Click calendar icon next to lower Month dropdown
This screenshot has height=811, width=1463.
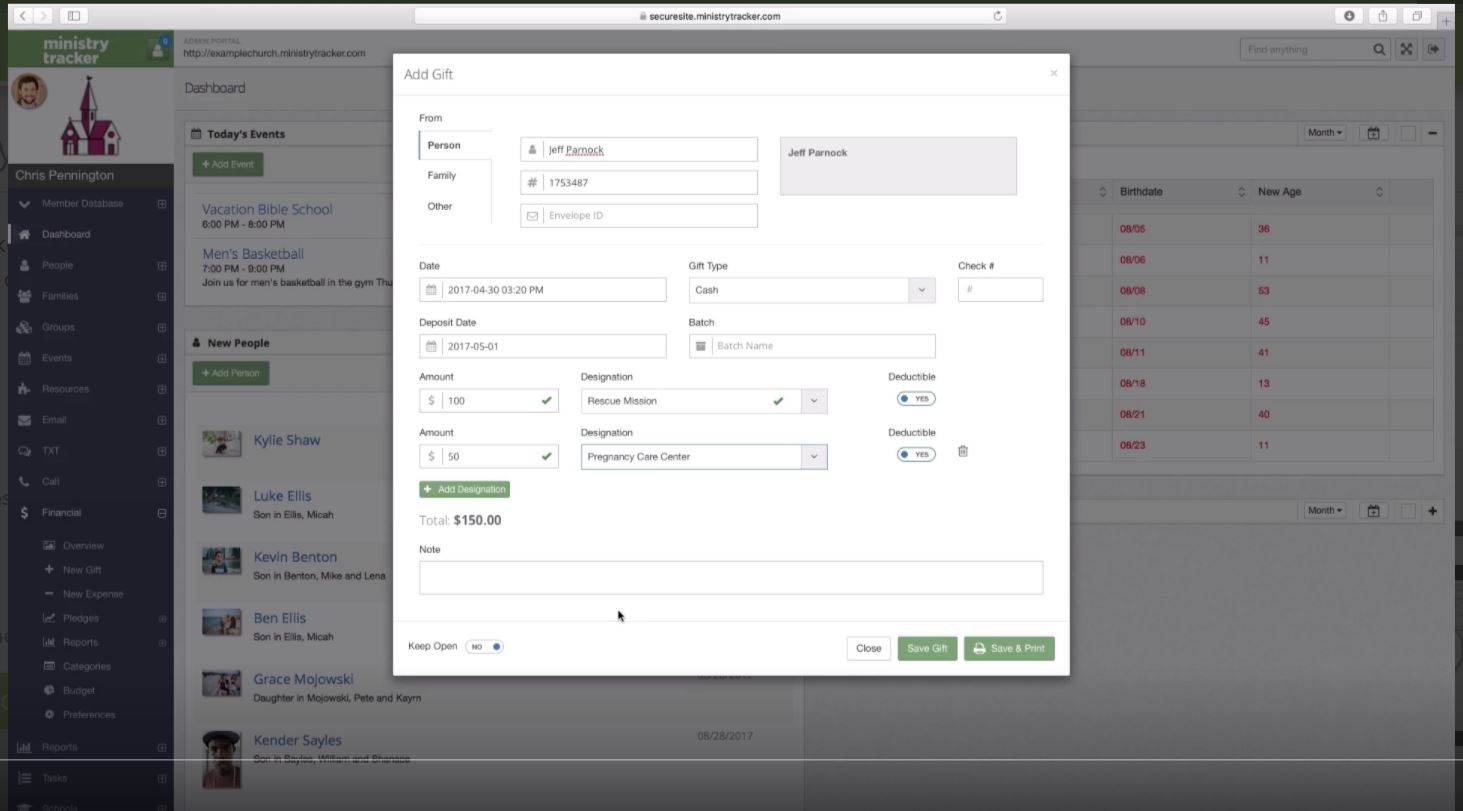pyautogui.click(x=1373, y=511)
